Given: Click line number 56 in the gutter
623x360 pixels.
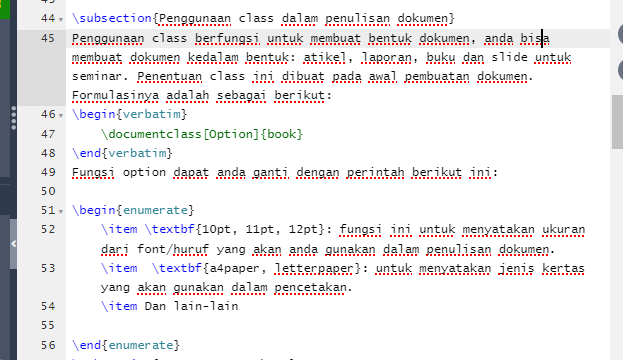Looking at the screenshot, I should coord(48,345).
